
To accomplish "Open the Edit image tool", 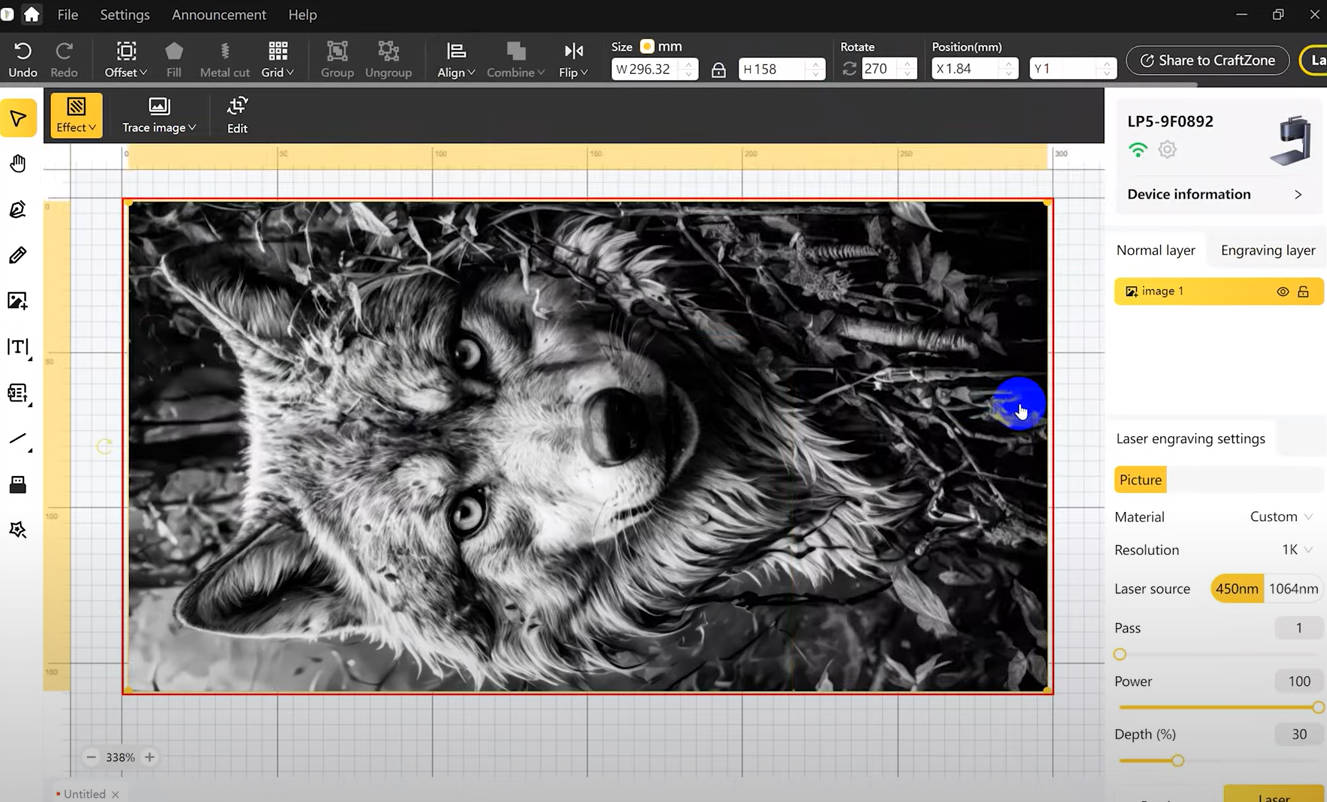I will [x=237, y=115].
